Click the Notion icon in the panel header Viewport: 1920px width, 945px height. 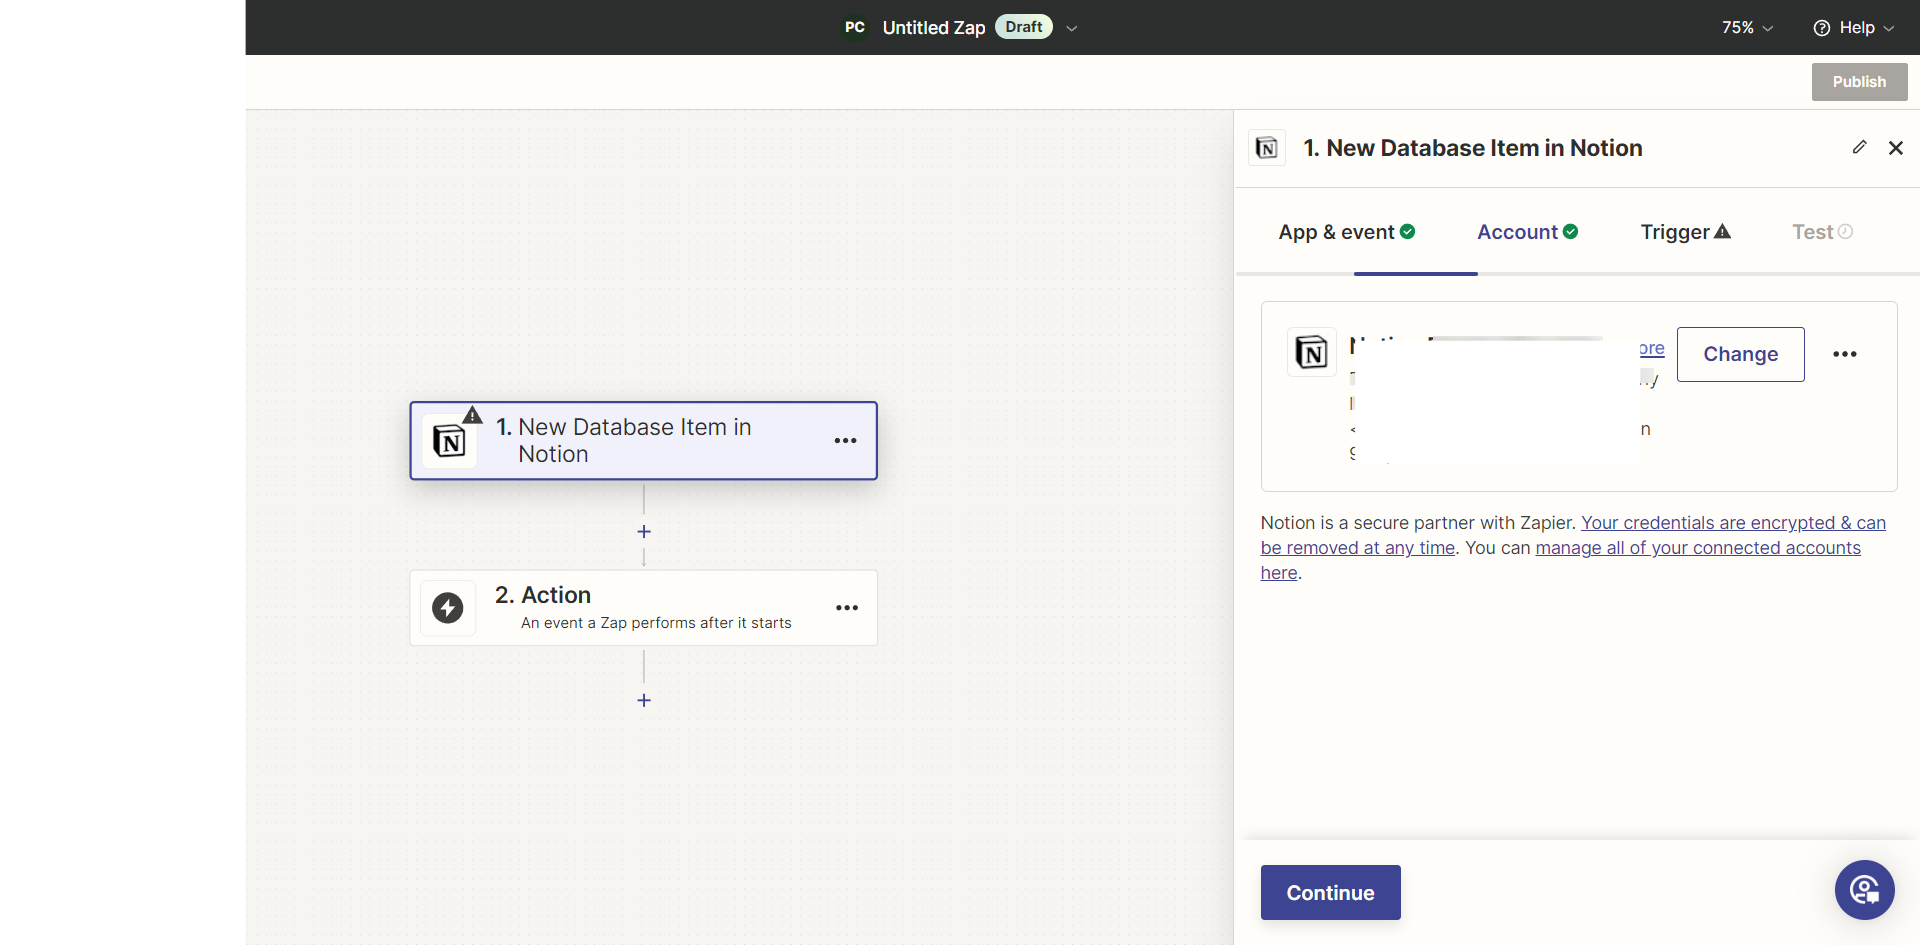pyautogui.click(x=1267, y=148)
